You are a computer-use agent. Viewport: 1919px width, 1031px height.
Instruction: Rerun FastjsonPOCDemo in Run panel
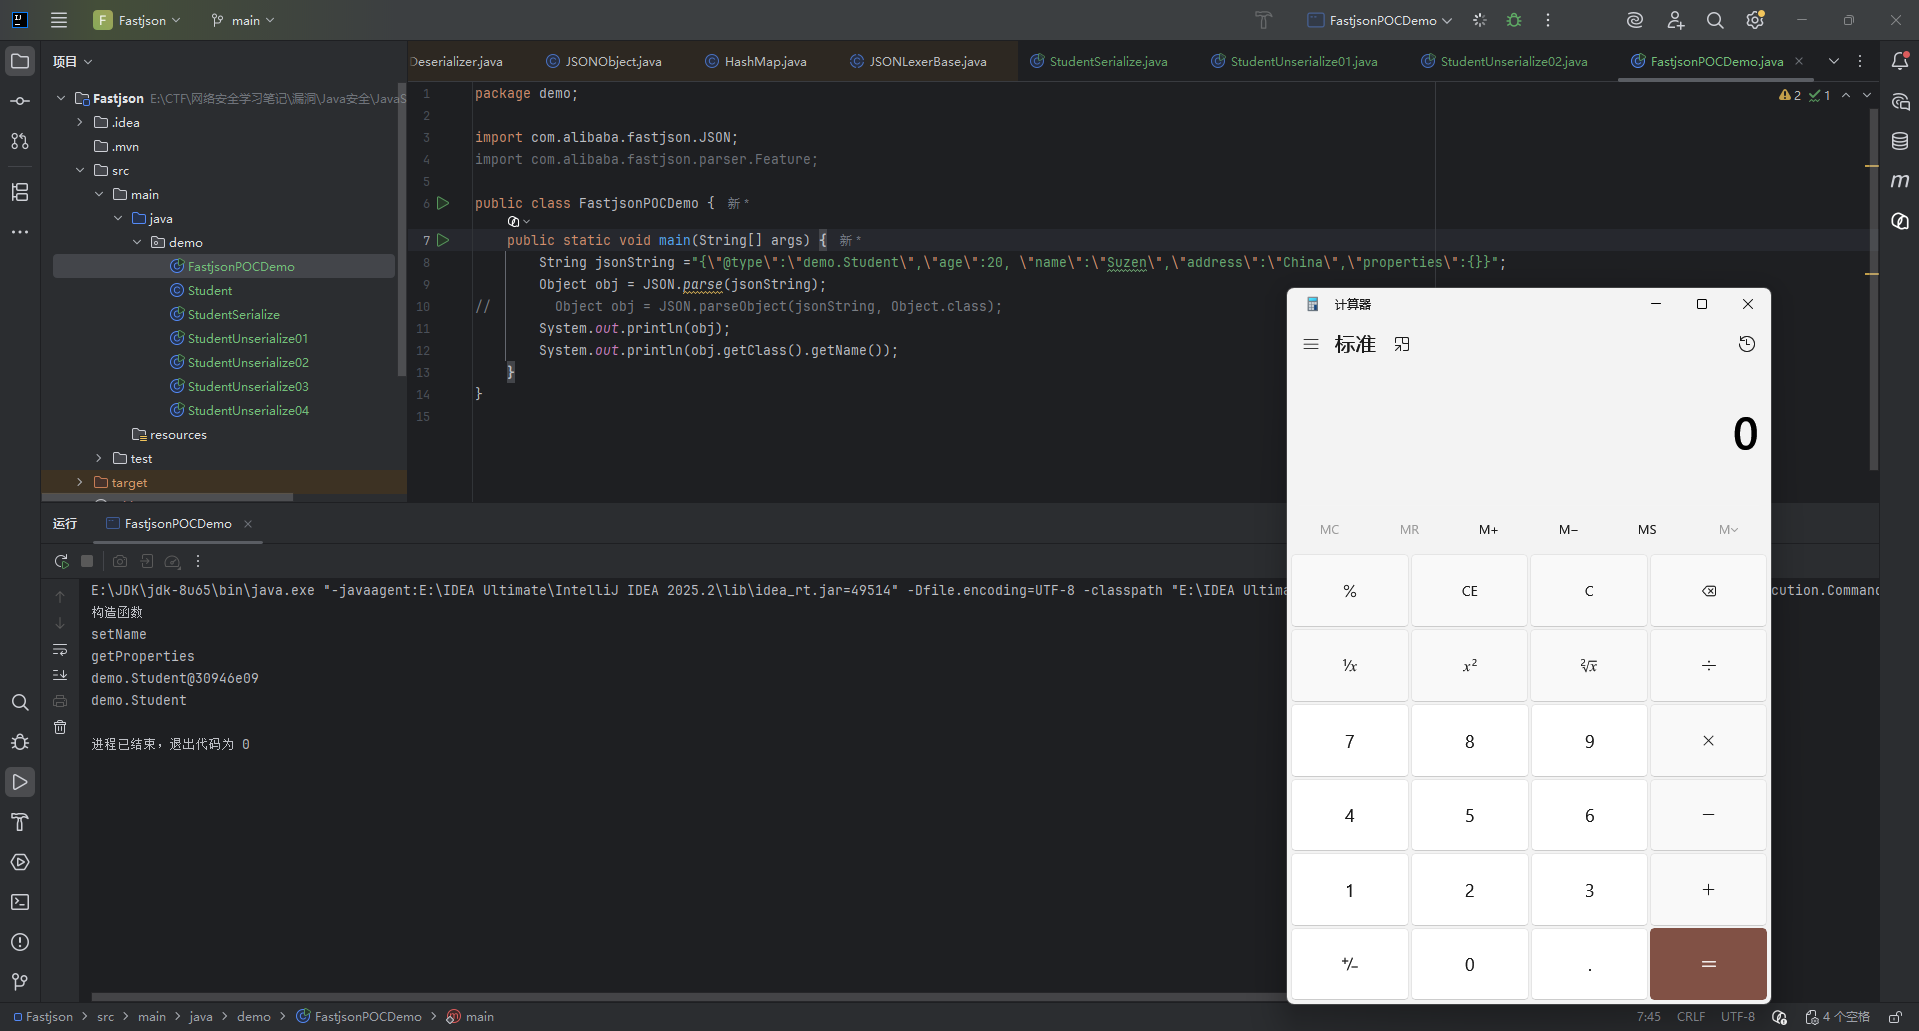[x=61, y=561]
